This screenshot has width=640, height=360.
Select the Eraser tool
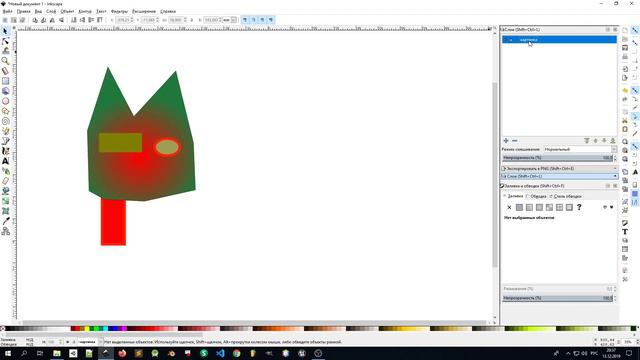pos(5,181)
